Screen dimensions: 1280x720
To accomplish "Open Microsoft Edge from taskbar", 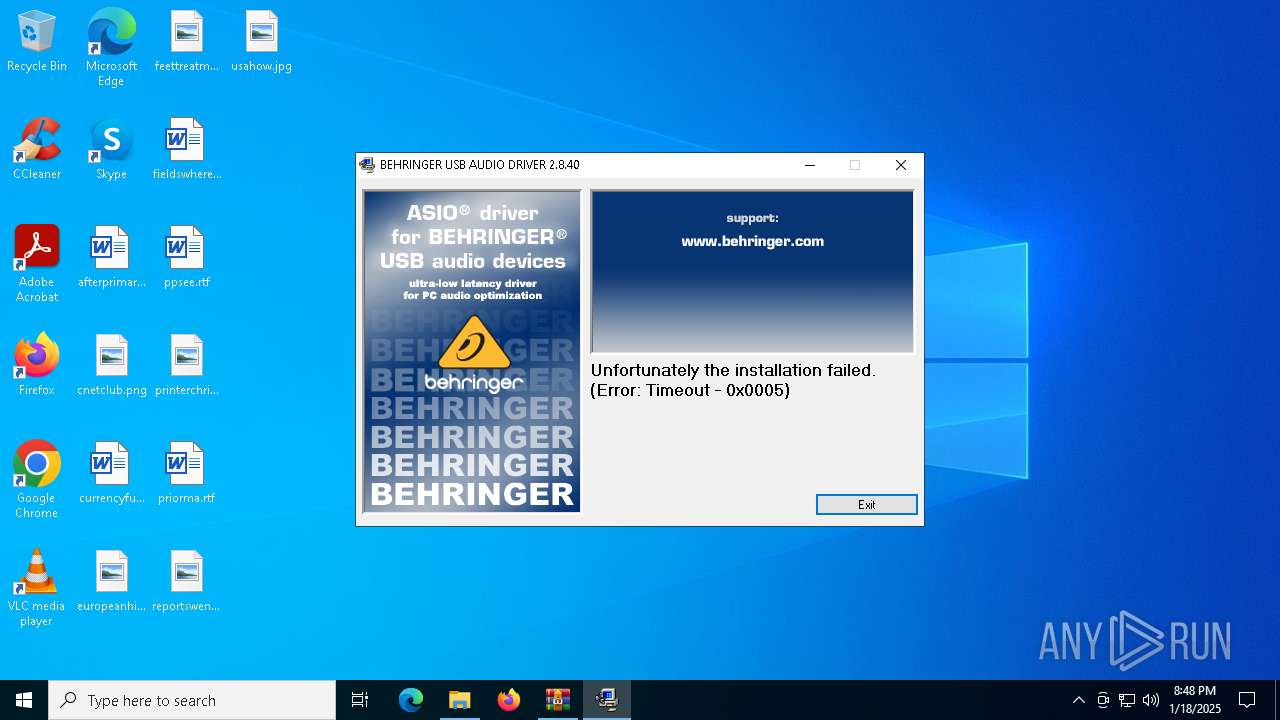I will point(411,700).
